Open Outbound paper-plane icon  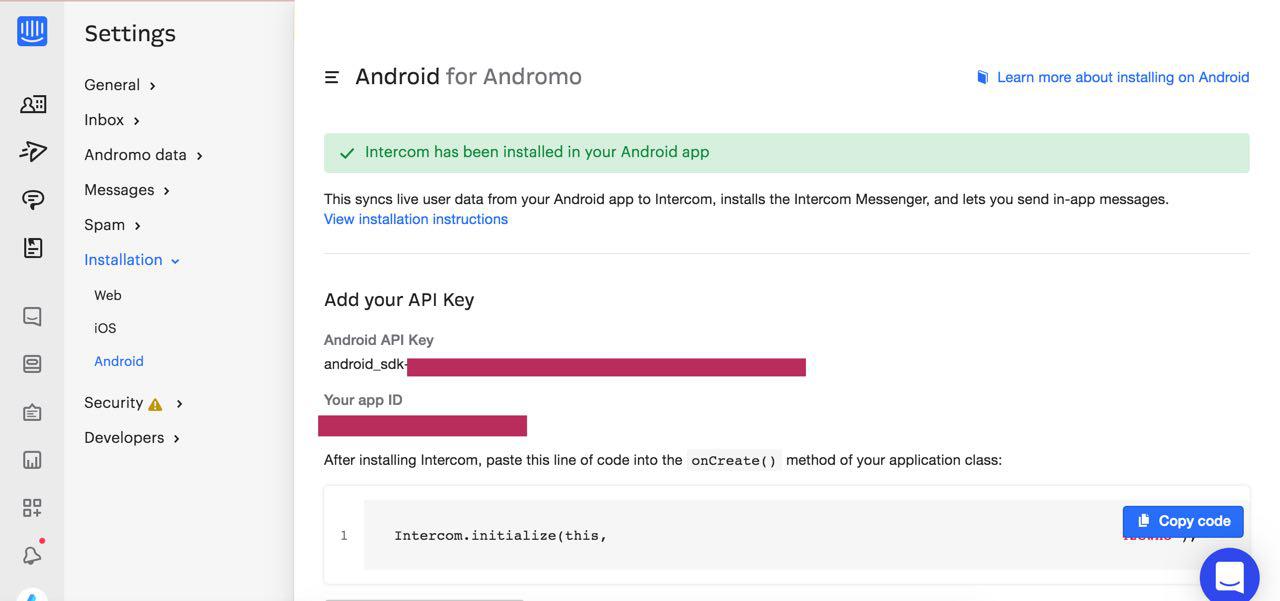click(x=32, y=151)
